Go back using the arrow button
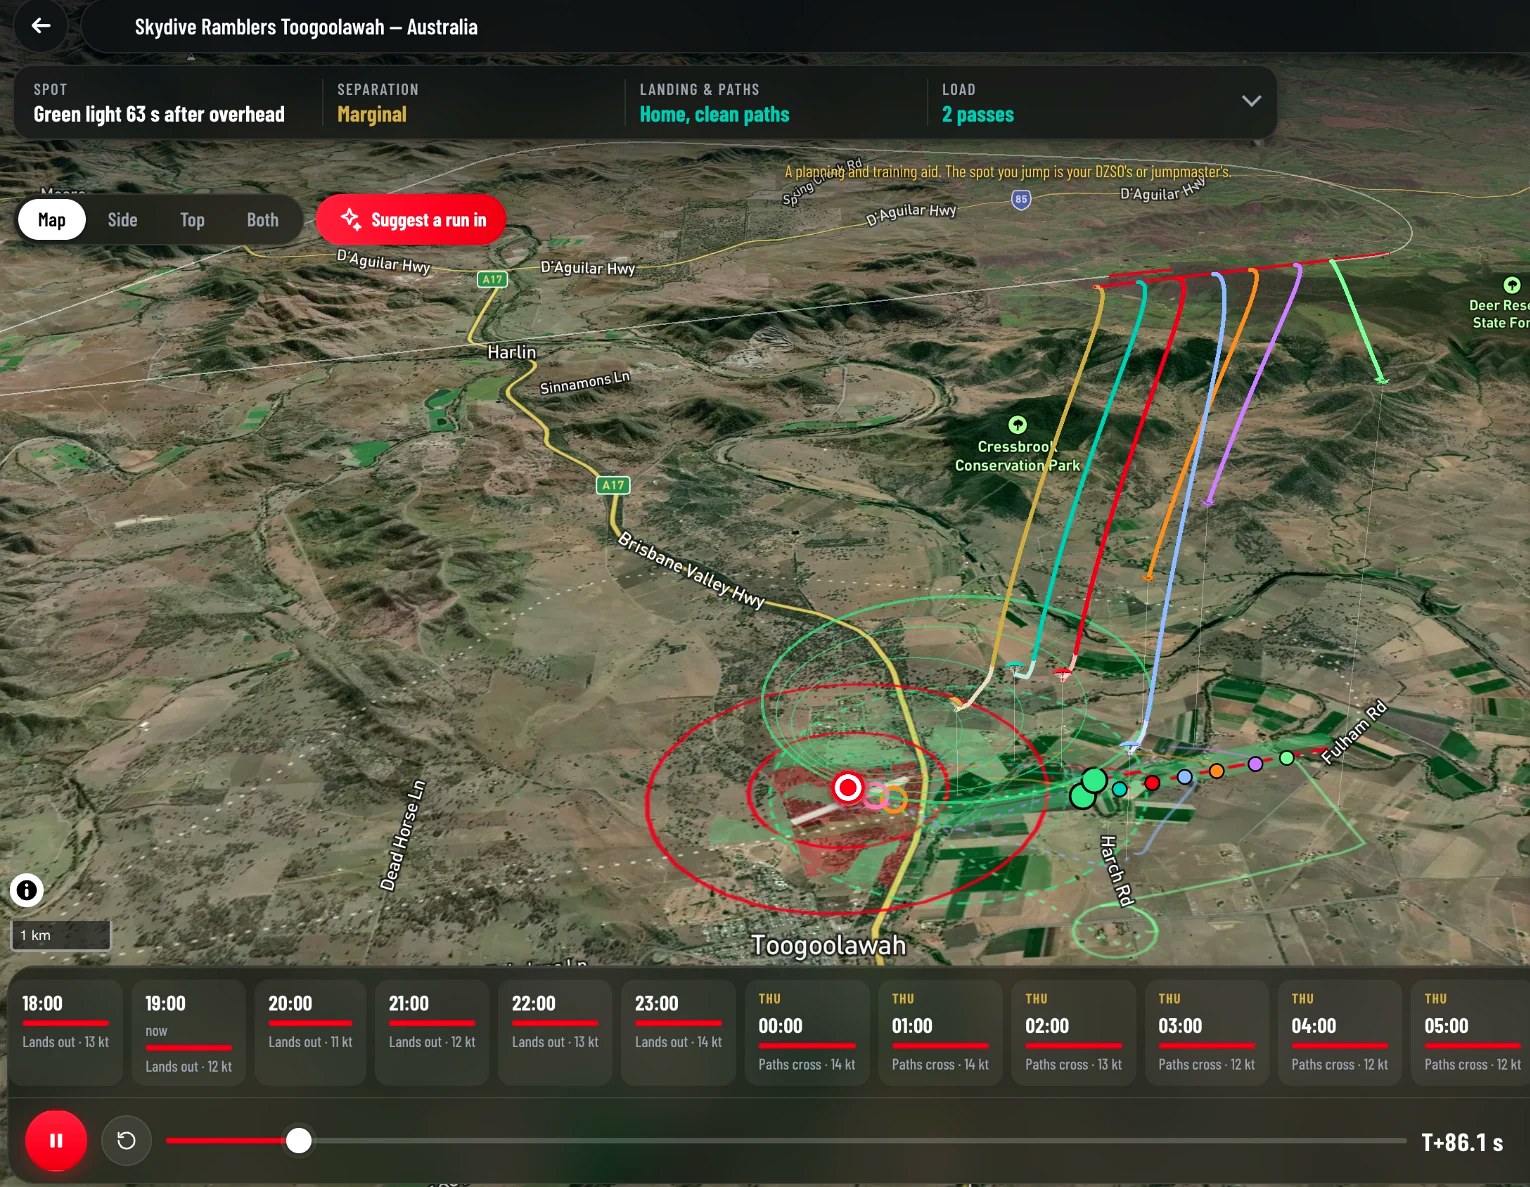This screenshot has width=1530, height=1187. [41, 26]
